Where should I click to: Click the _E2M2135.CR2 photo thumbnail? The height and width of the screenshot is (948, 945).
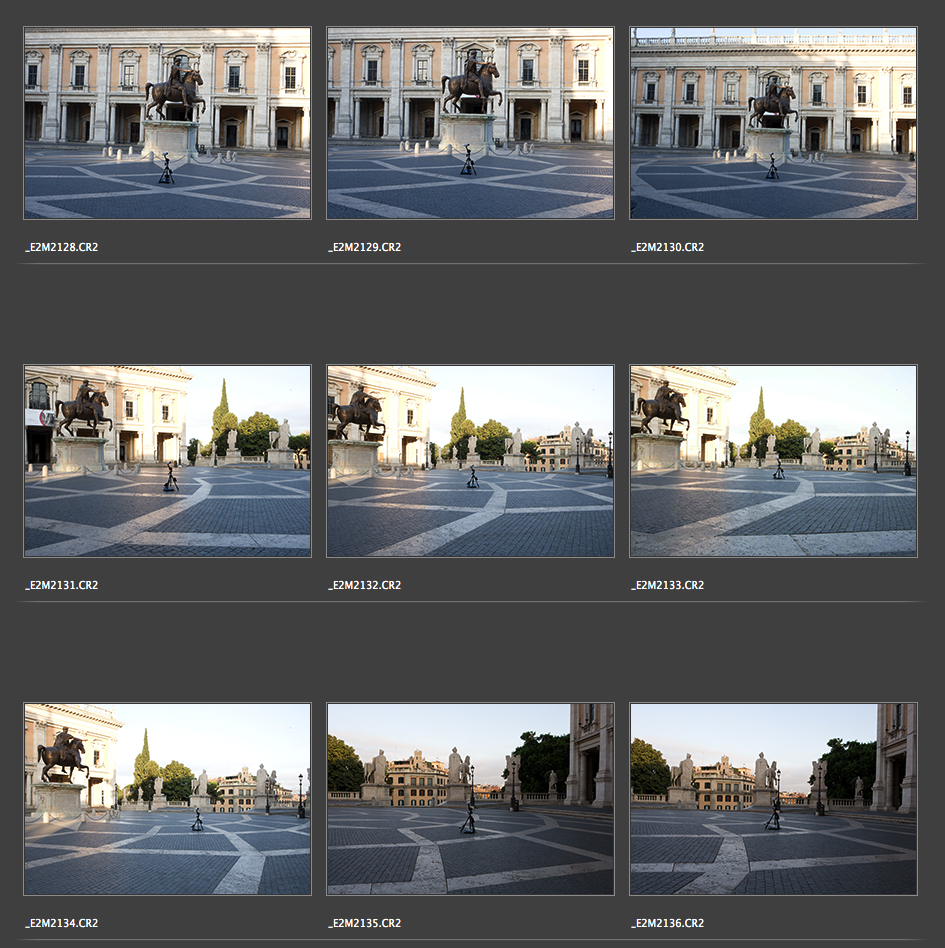[x=470, y=799]
